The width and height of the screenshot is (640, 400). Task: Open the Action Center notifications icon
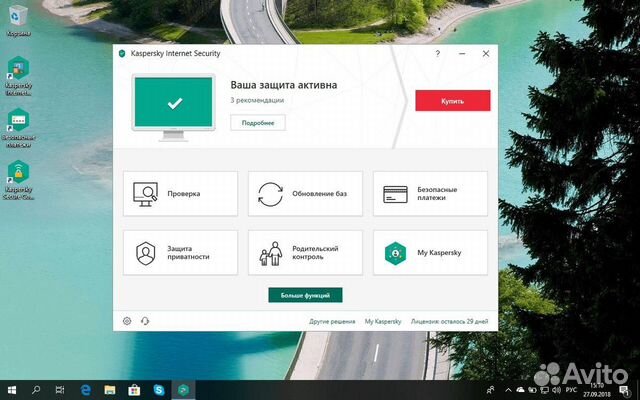[x=624, y=390]
